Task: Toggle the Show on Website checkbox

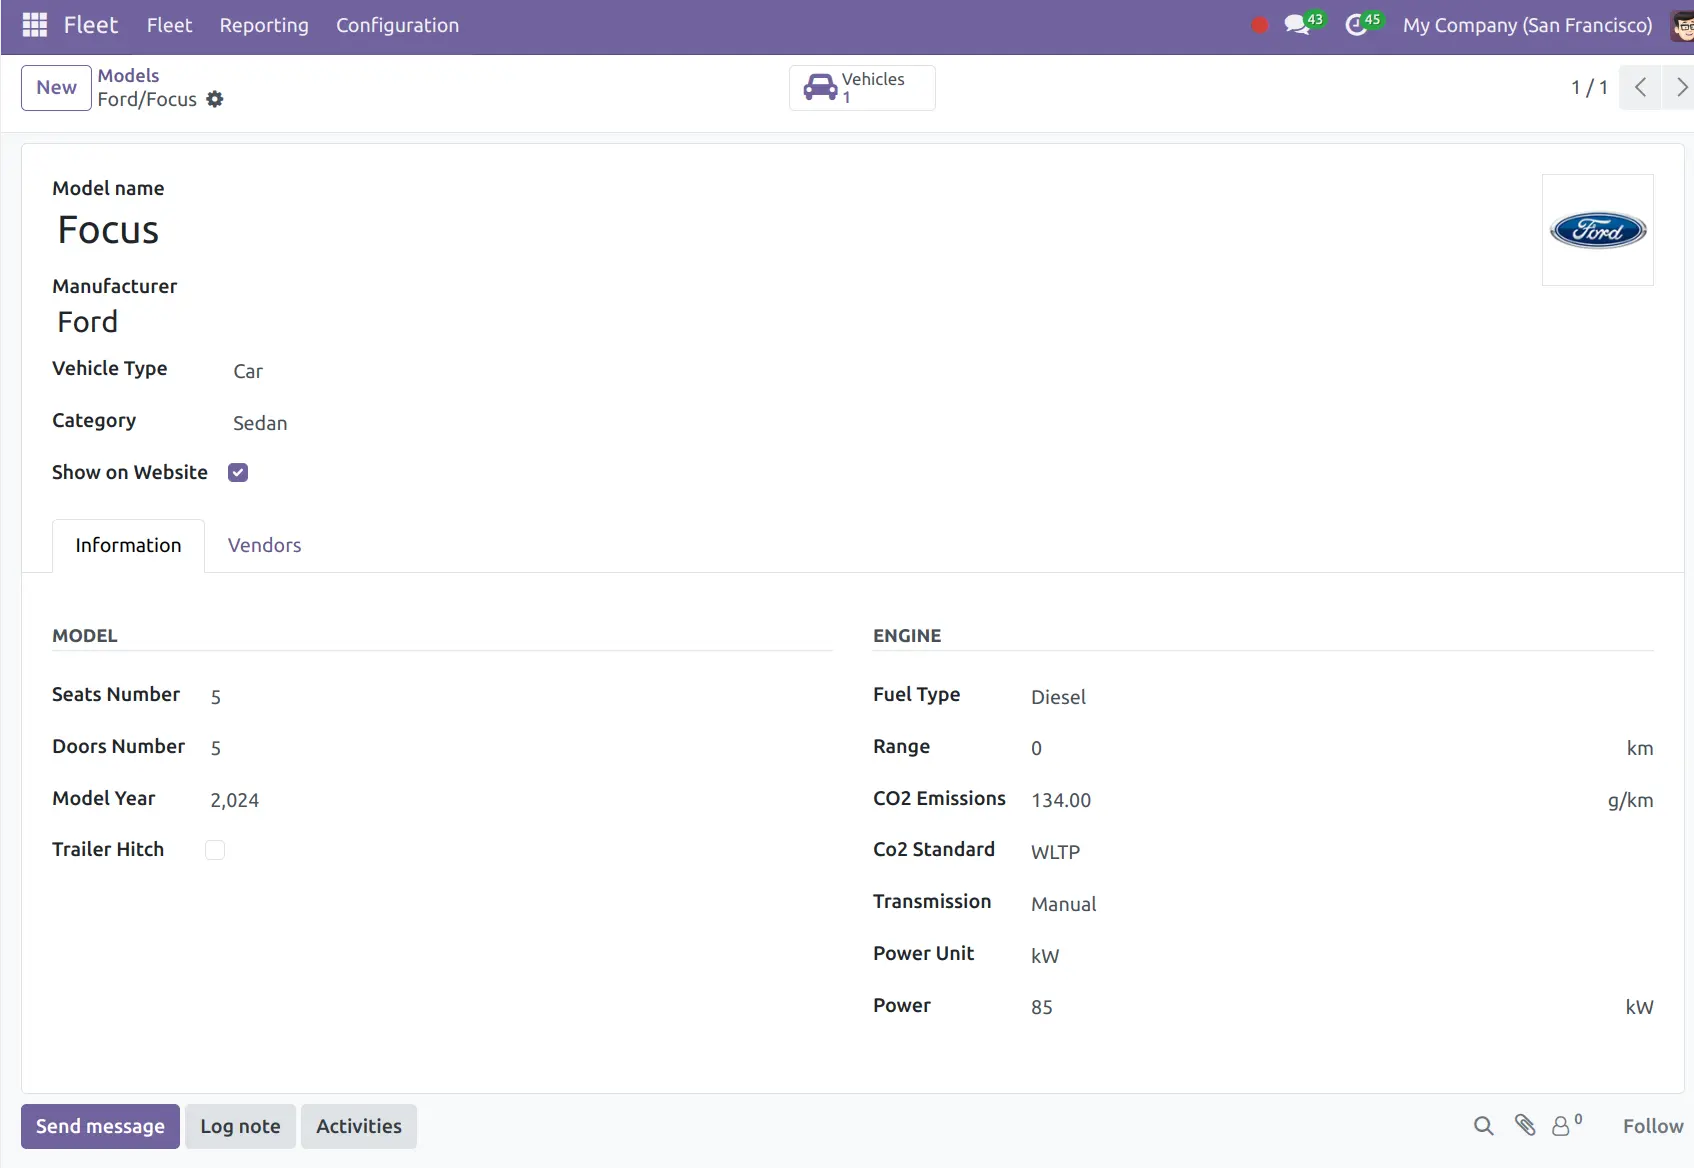Action: (238, 473)
